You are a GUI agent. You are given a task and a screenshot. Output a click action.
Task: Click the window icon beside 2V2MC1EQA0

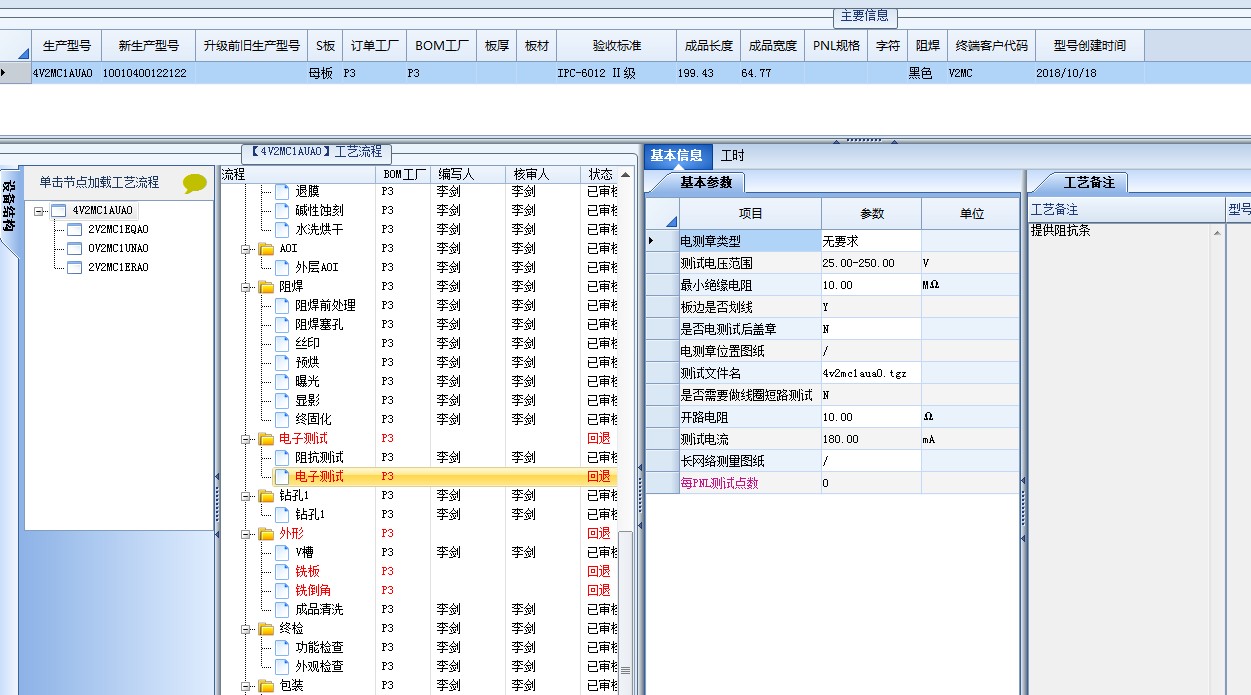click(x=74, y=230)
